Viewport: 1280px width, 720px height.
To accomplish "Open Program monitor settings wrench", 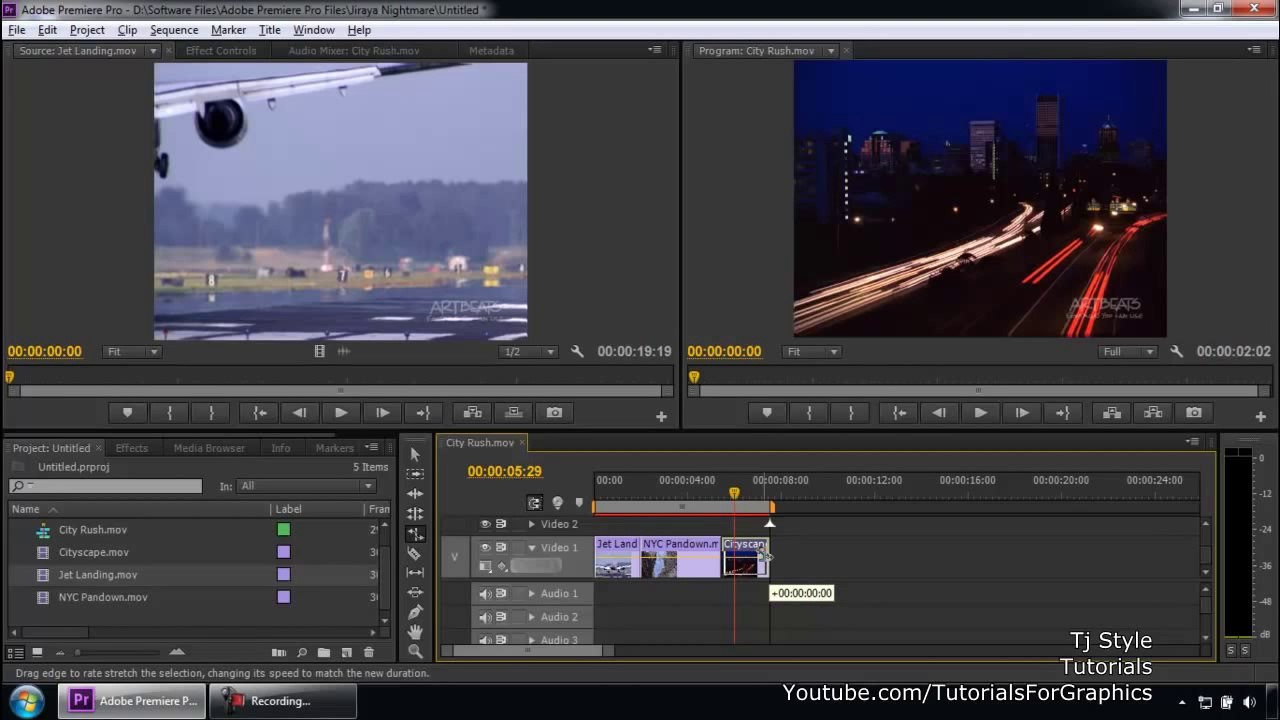I will click(1176, 351).
